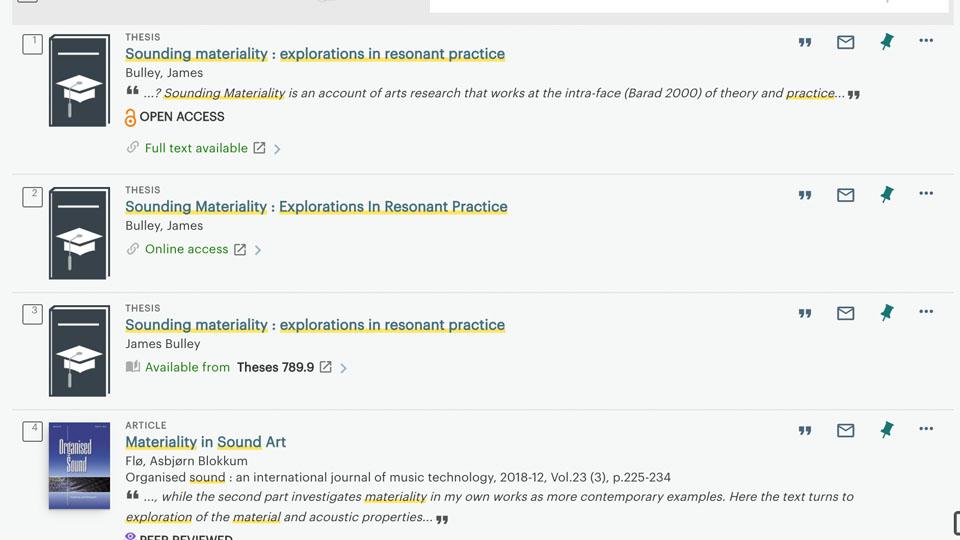Open the Materiality in Sound Art title

205,442
